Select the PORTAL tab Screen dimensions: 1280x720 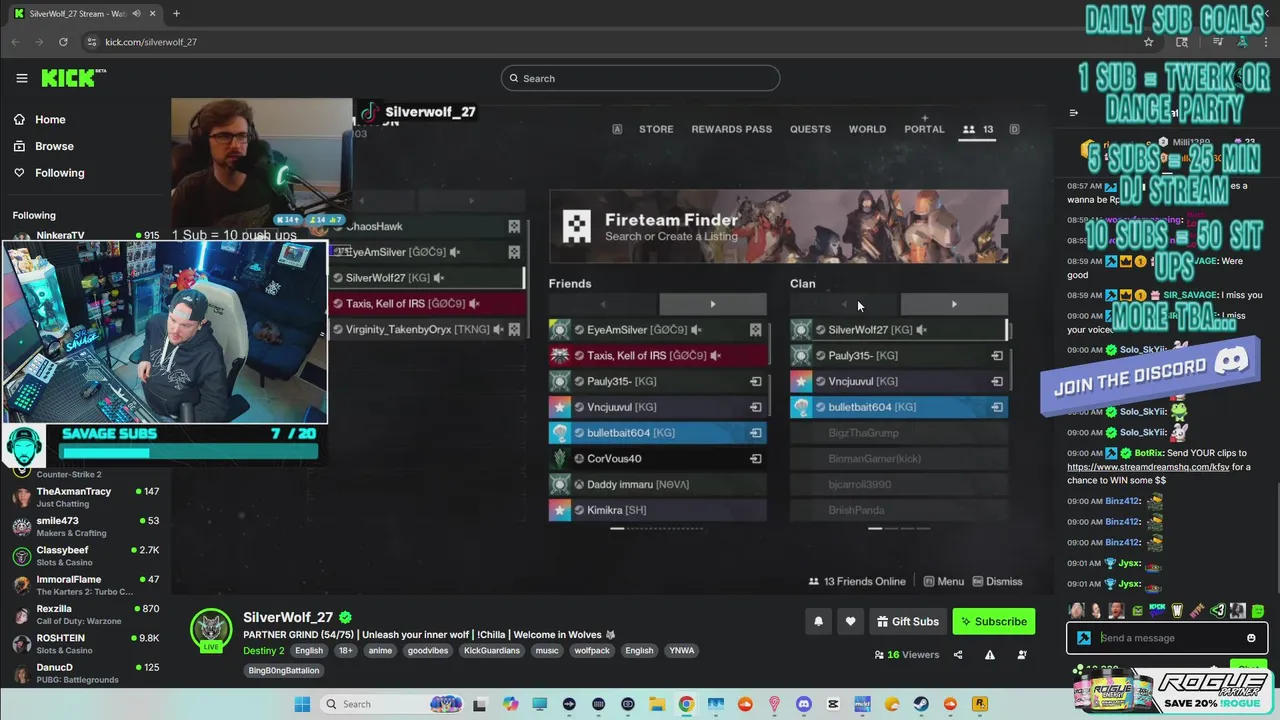point(924,129)
